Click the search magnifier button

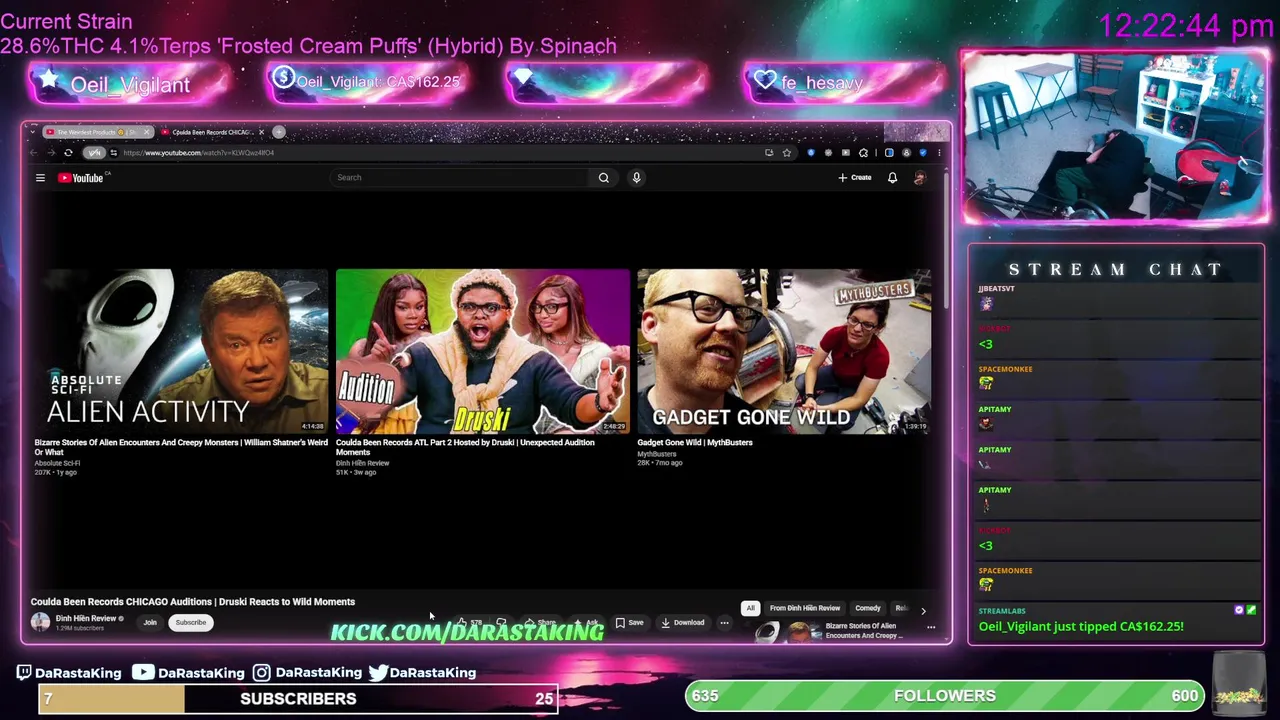coord(603,178)
